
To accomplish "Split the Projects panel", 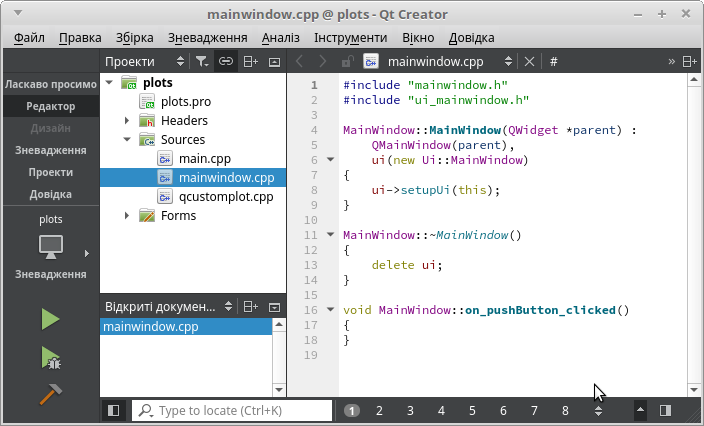I will (x=250, y=61).
